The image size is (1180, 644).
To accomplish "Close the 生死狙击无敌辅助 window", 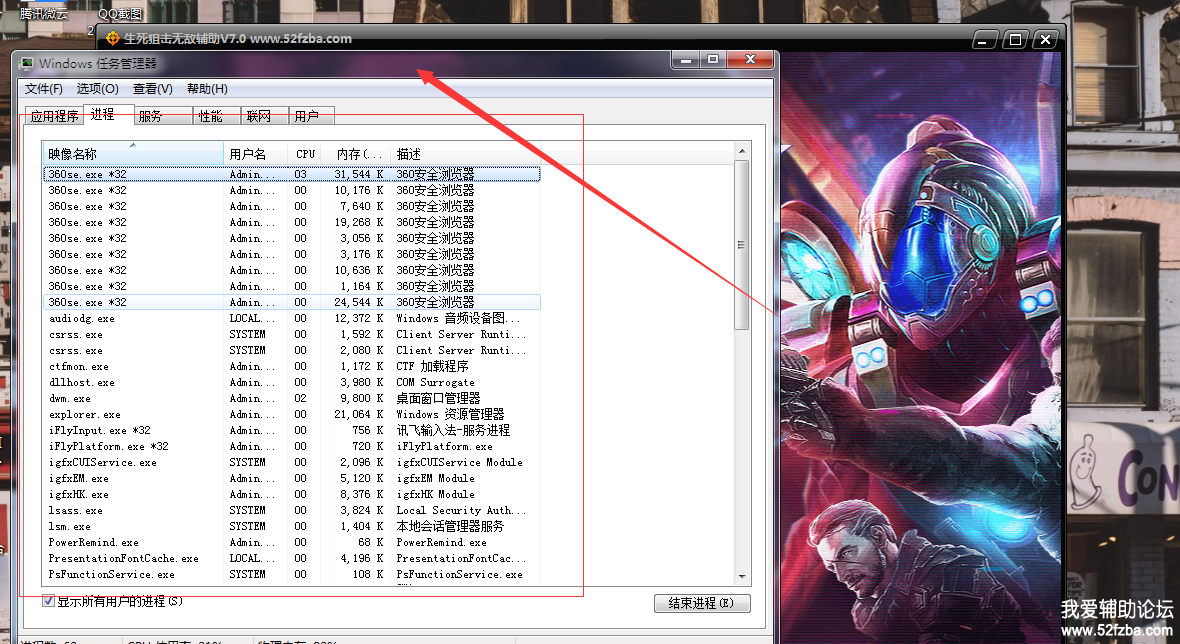I will (1045, 40).
